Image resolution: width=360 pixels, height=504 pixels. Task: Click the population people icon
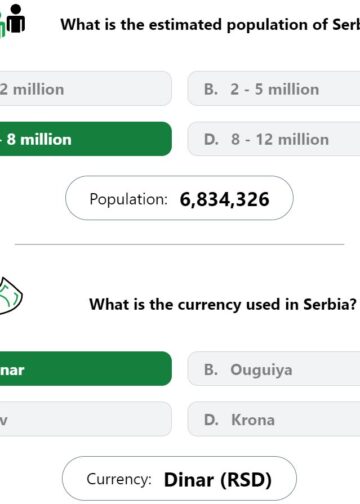tap(12, 21)
